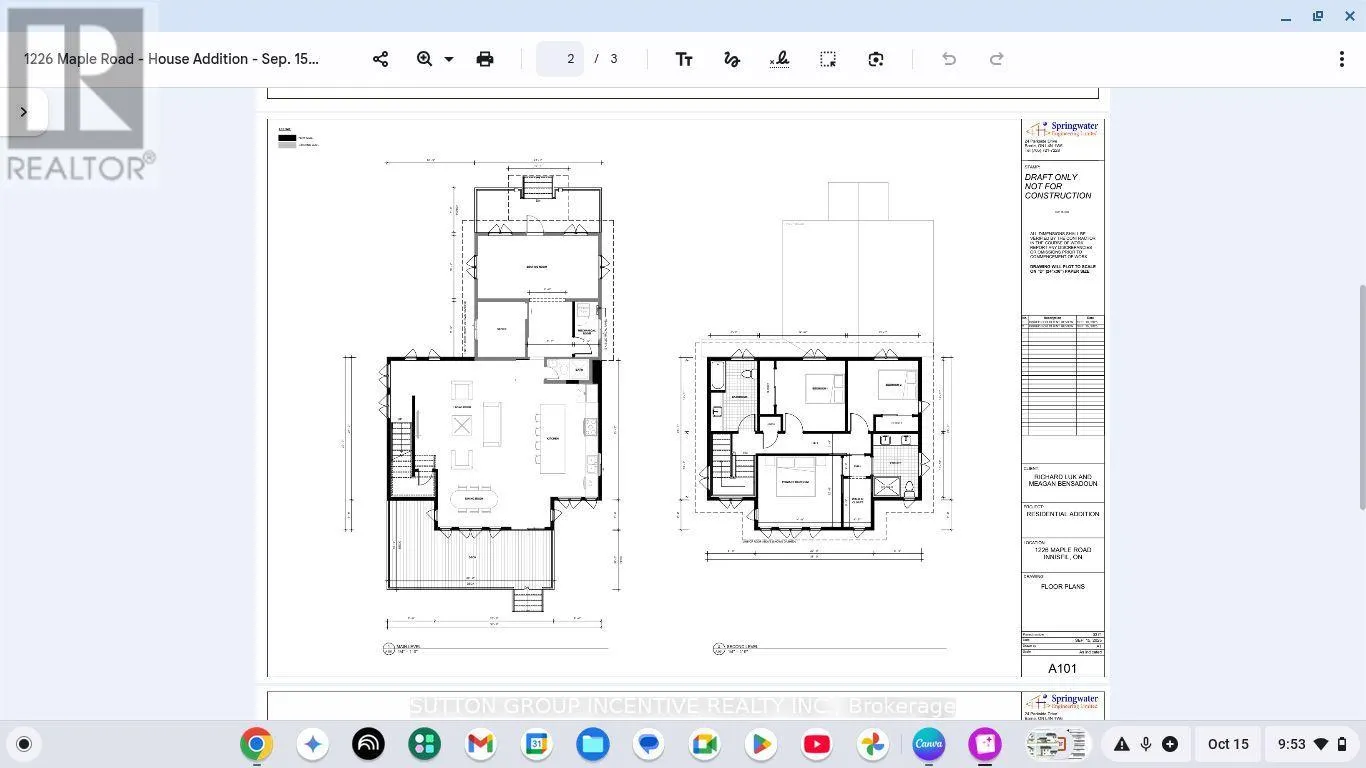
Task: Select the text annotation tool
Action: pos(684,59)
